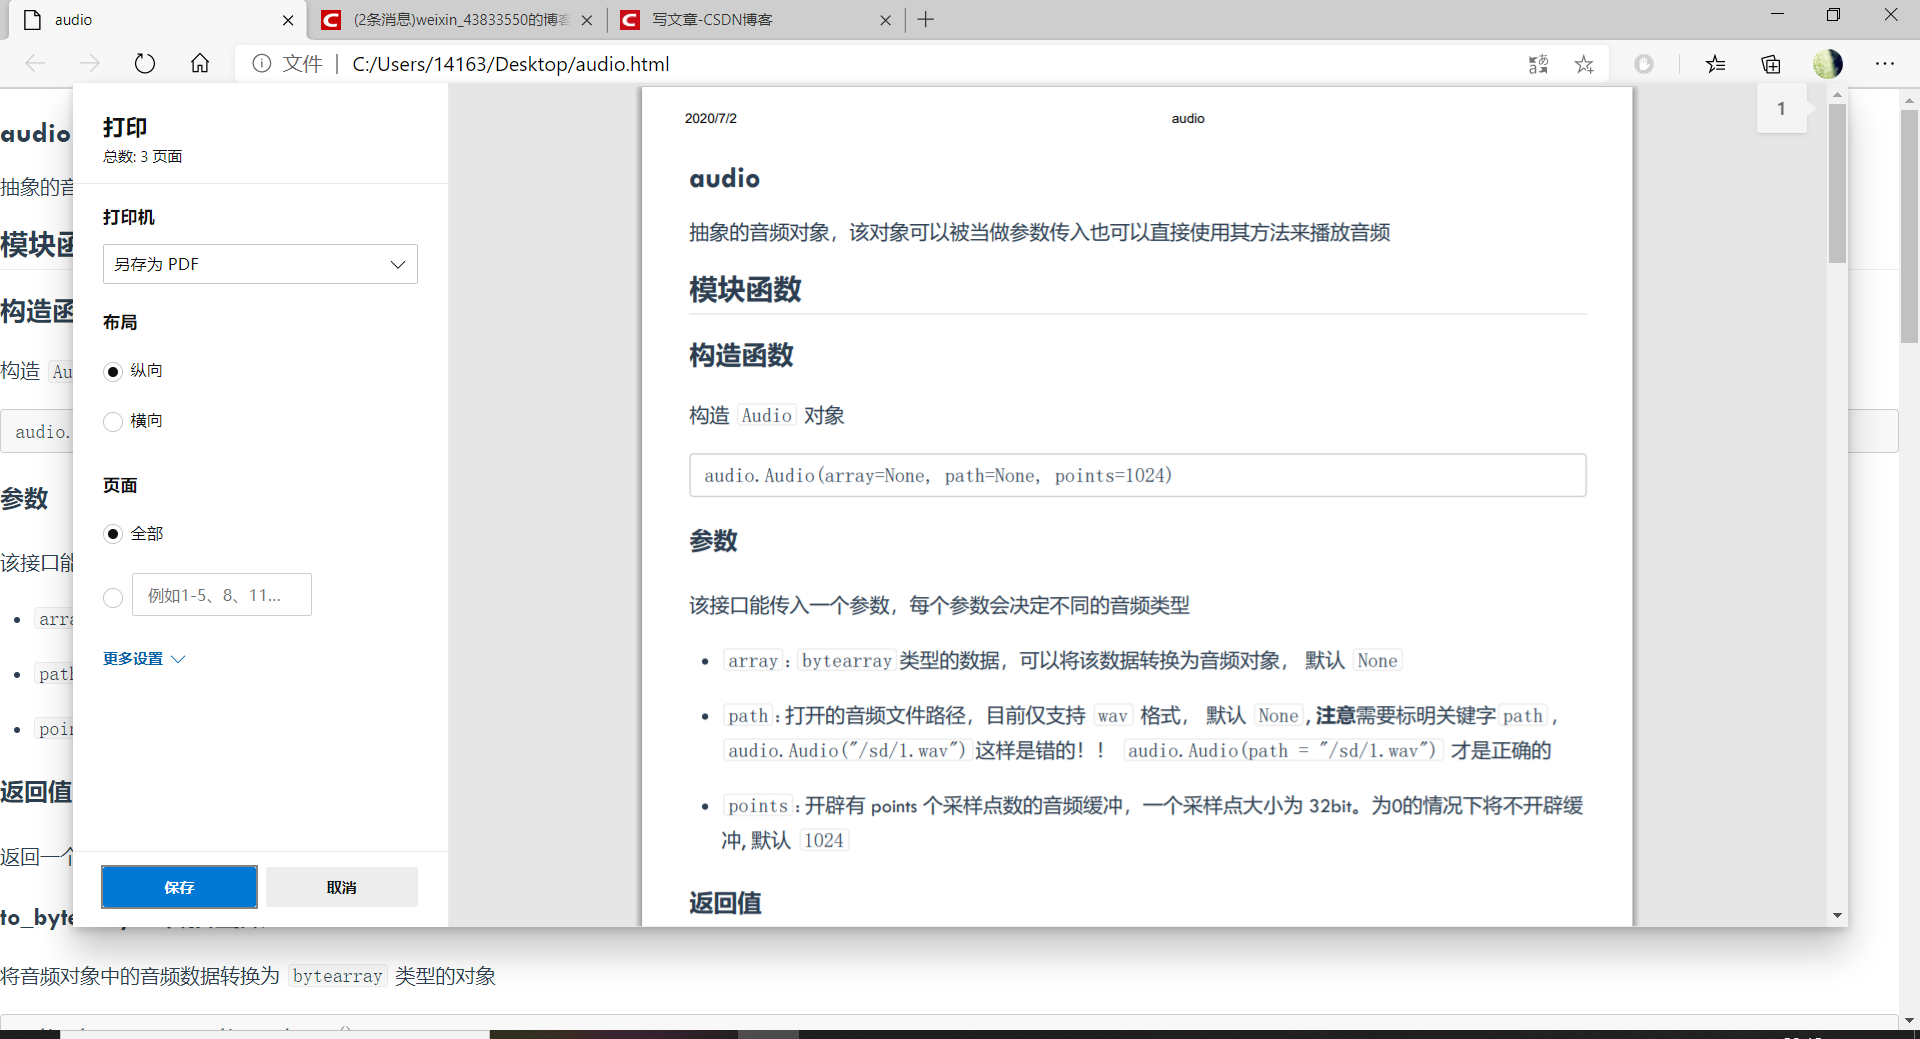Click the 打印机 section label
1920x1039 pixels.
[129, 217]
